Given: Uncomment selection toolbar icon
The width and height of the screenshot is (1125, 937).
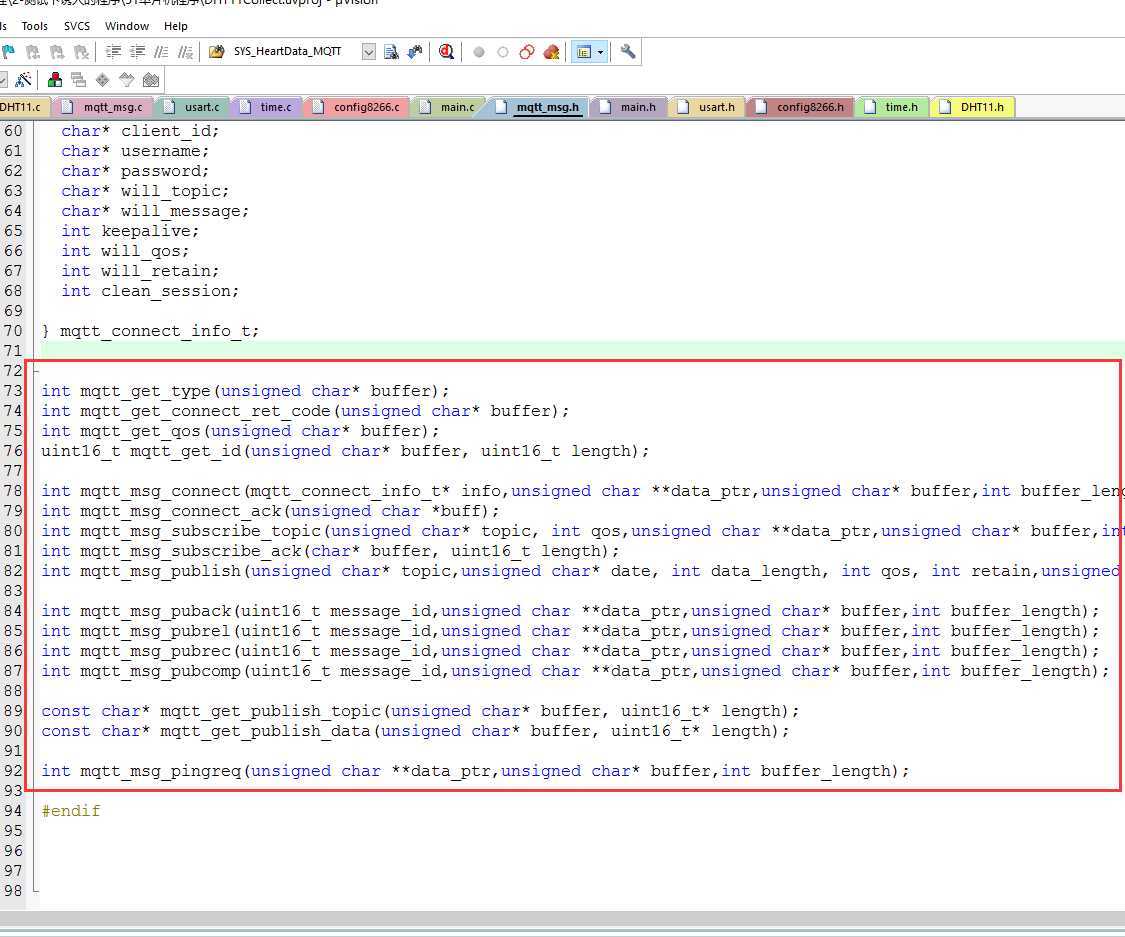Looking at the screenshot, I should (186, 52).
